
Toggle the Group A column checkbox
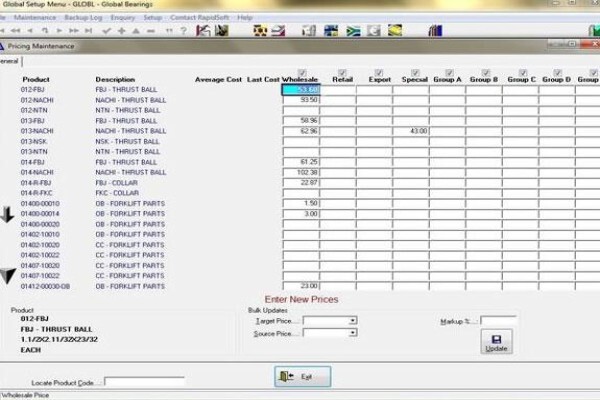tap(450, 72)
